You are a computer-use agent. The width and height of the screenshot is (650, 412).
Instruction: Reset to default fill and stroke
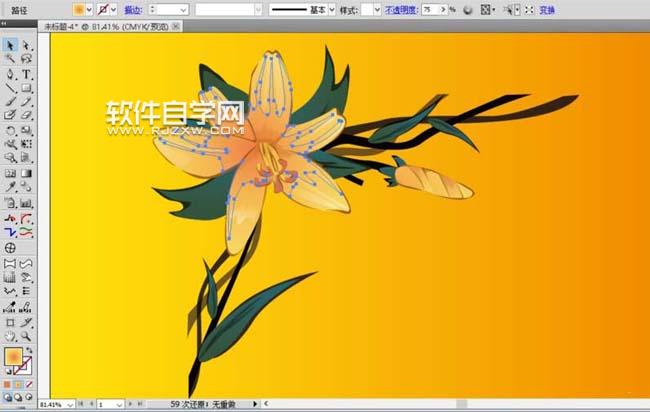tap(8, 371)
